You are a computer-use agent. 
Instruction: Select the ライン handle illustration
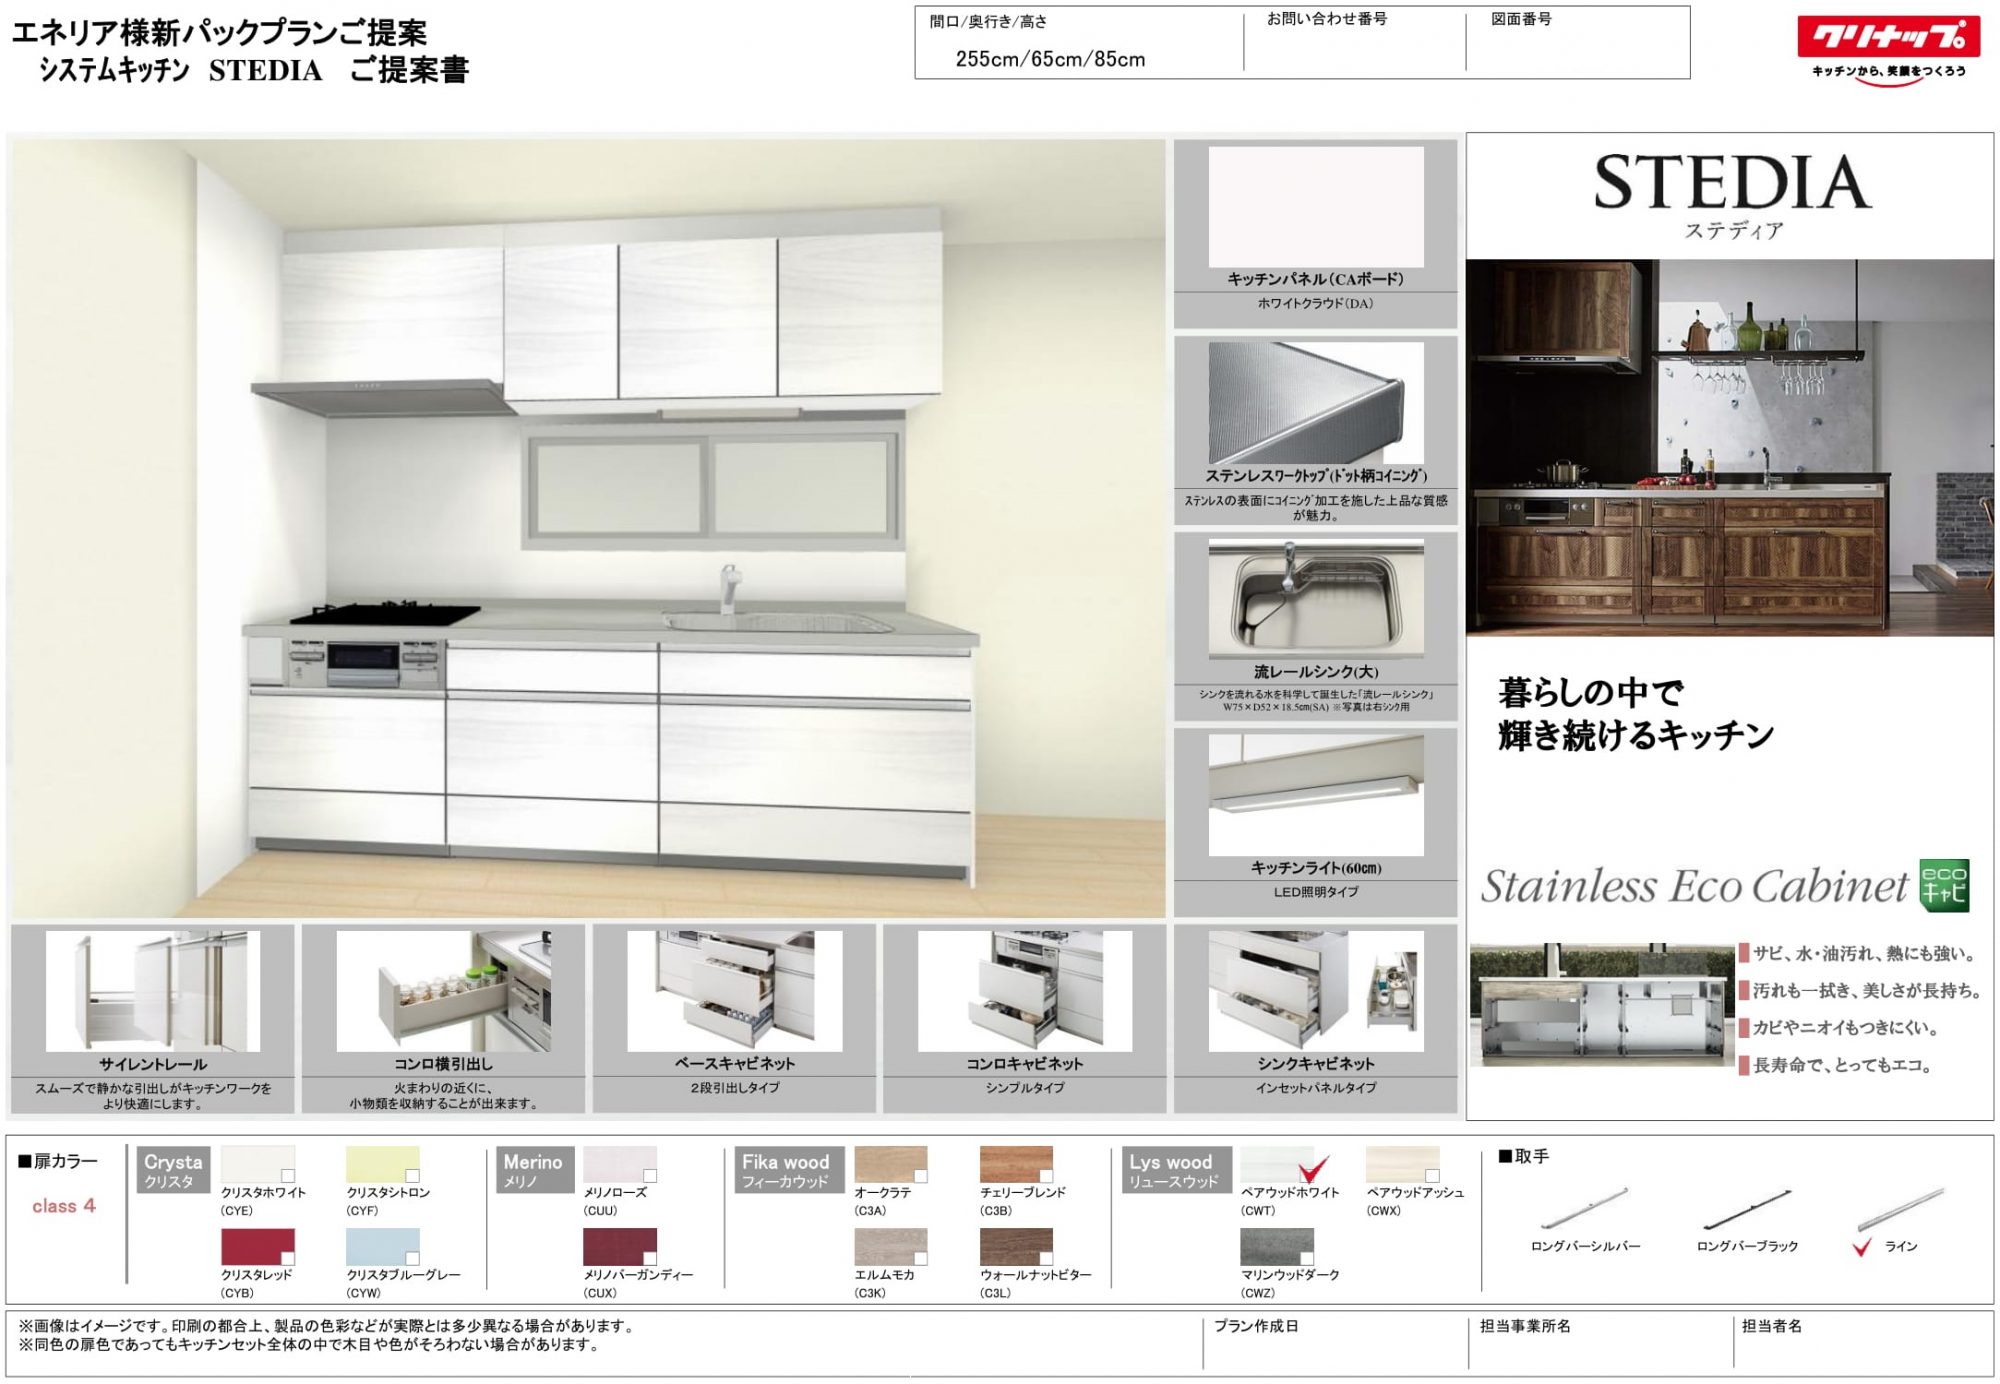pyautogui.click(x=1901, y=1208)
